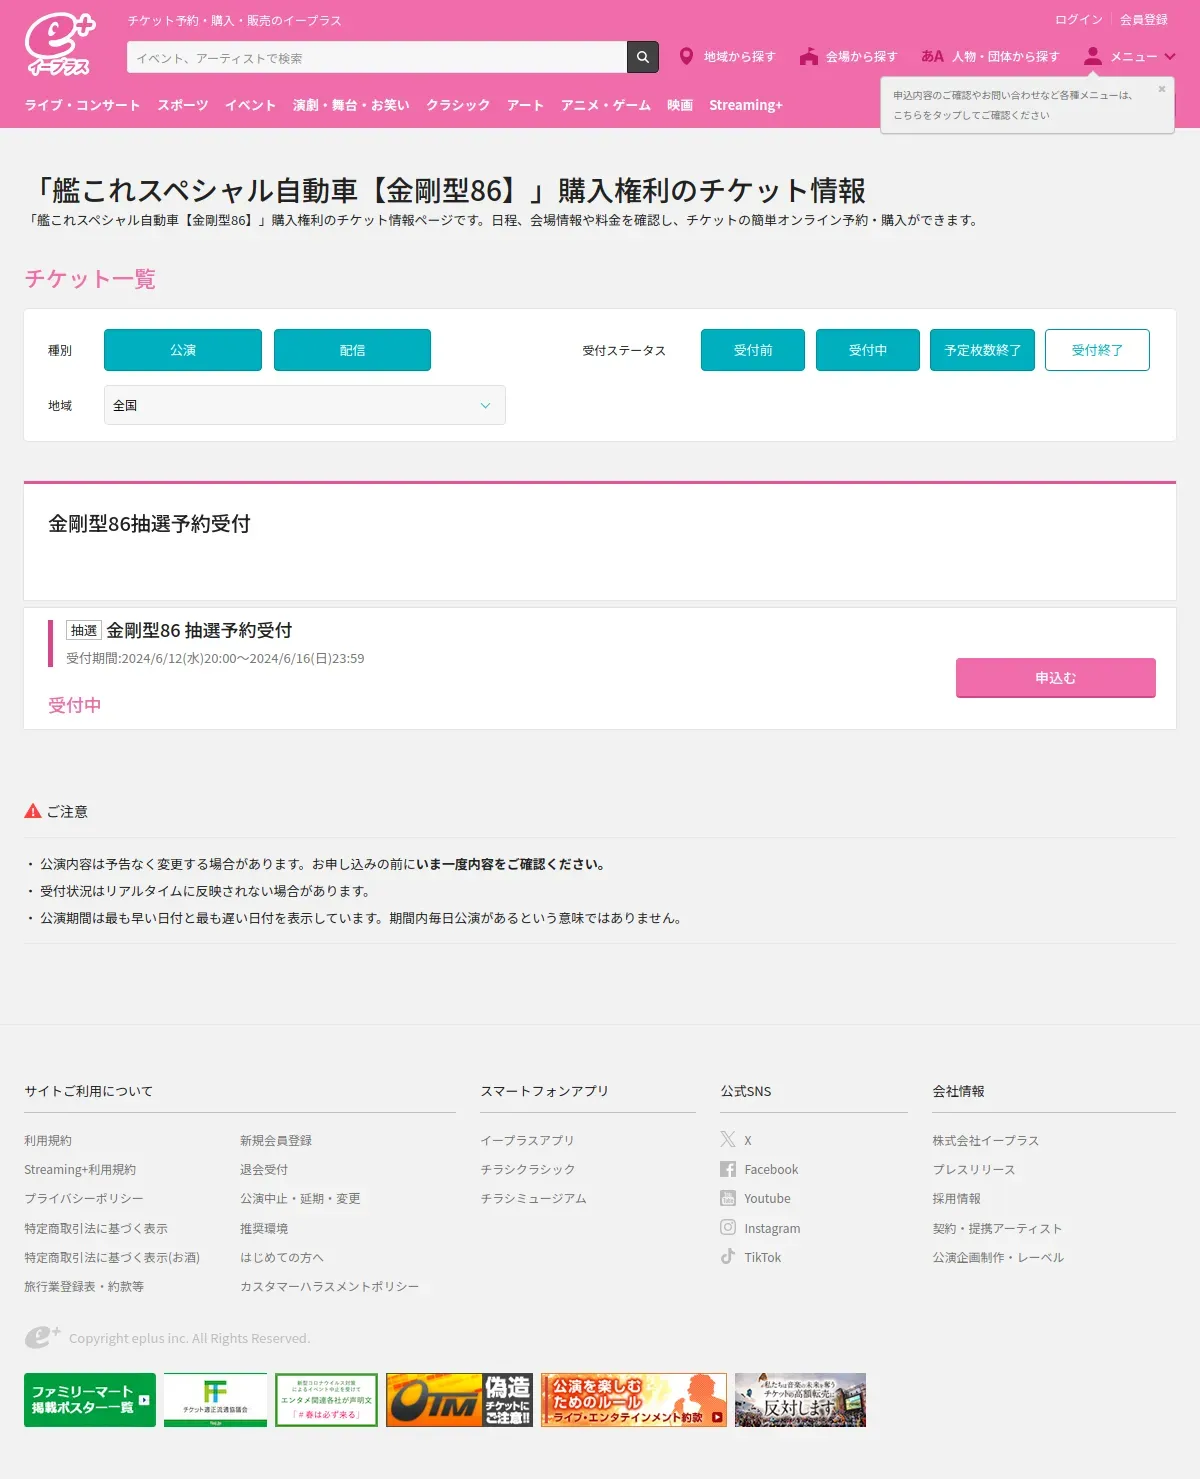This screenshot has height=1479, width=1200.
Task: Open Streaming+利用規約 footer link
Action: pos(80,1169)
